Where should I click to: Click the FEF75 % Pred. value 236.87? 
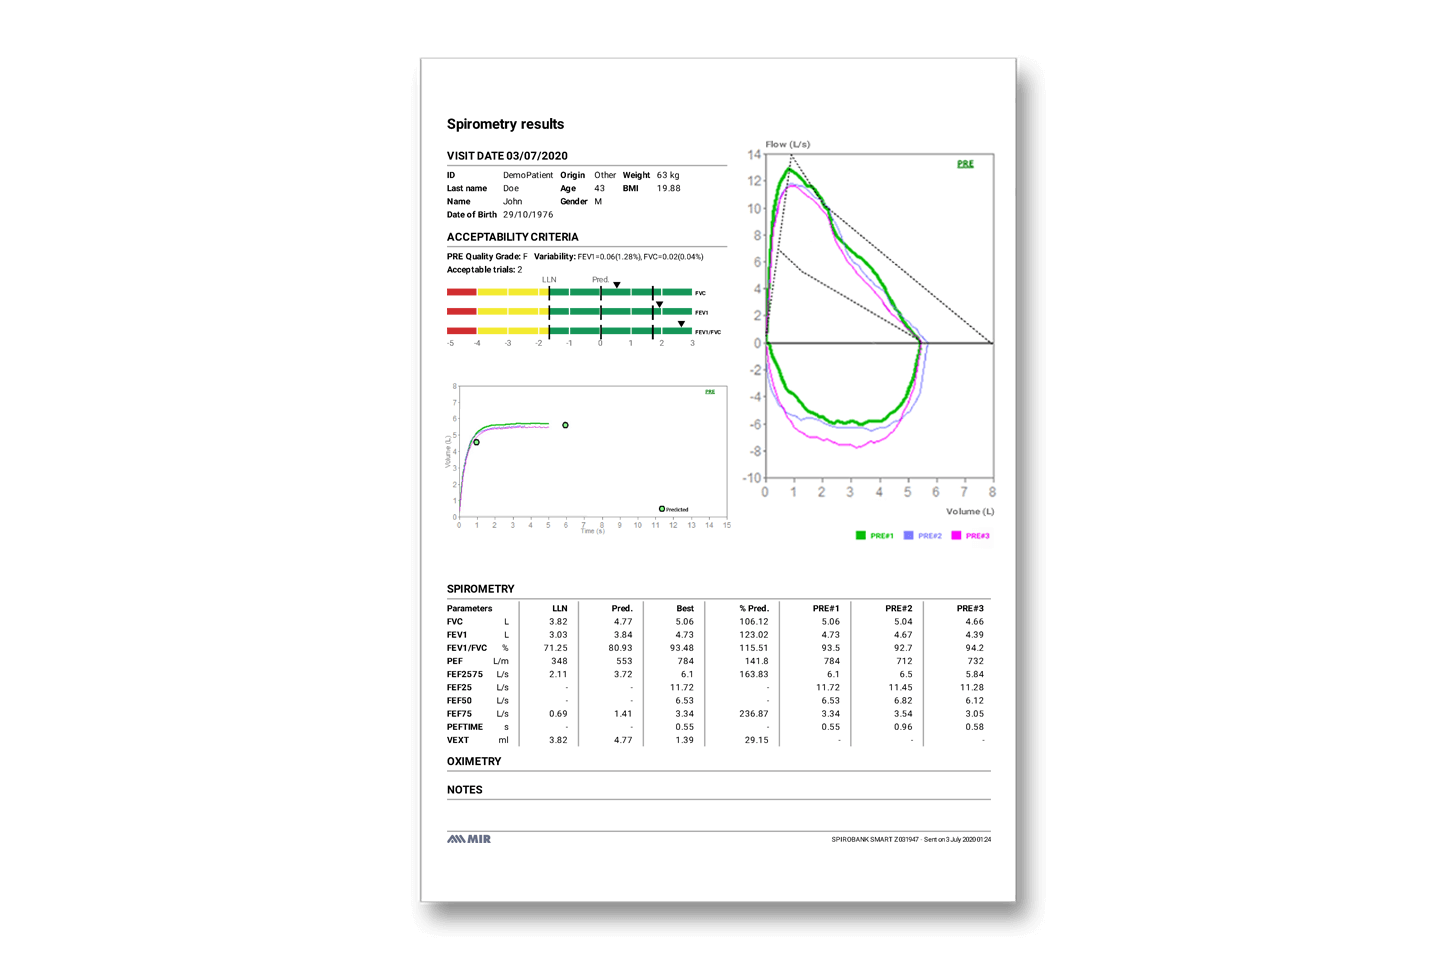coord(754,714)
